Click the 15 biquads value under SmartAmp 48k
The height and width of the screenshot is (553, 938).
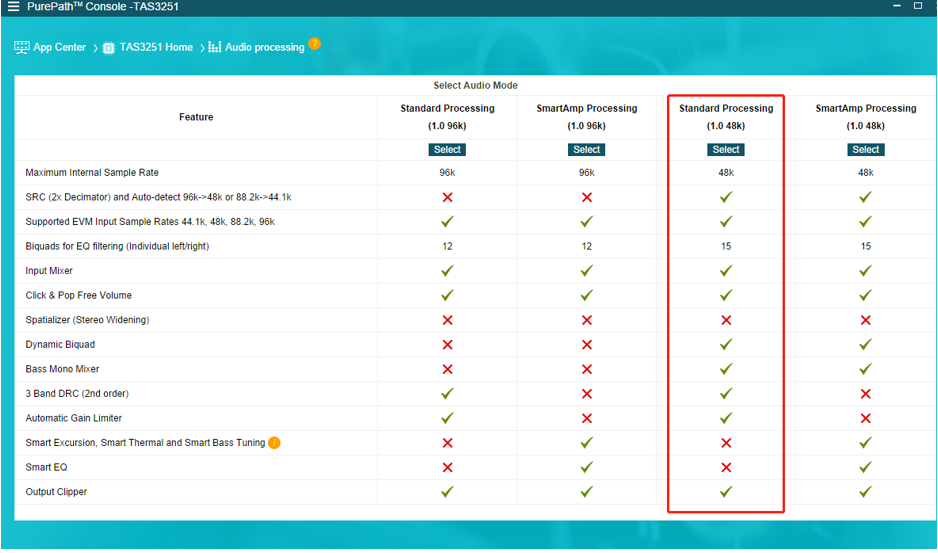(x=866, y=247)
